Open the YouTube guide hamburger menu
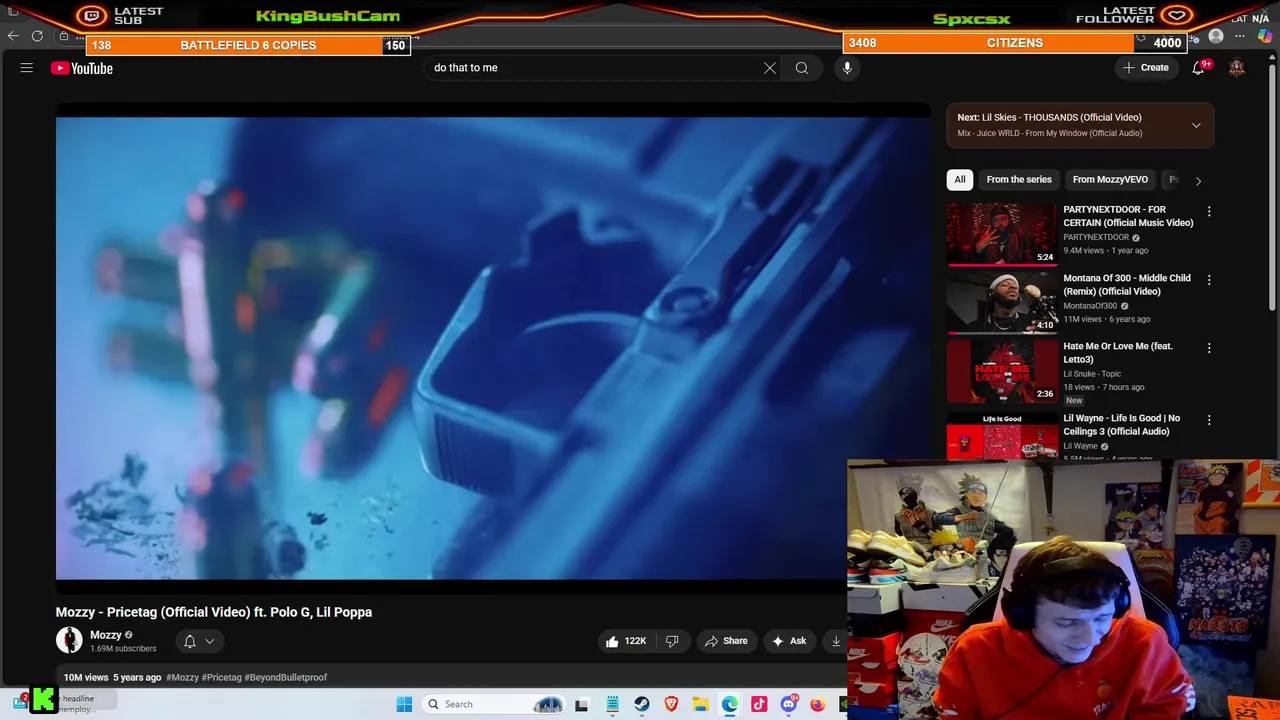Viewport: 1280px width, 720px height. (x=27, y=68)
